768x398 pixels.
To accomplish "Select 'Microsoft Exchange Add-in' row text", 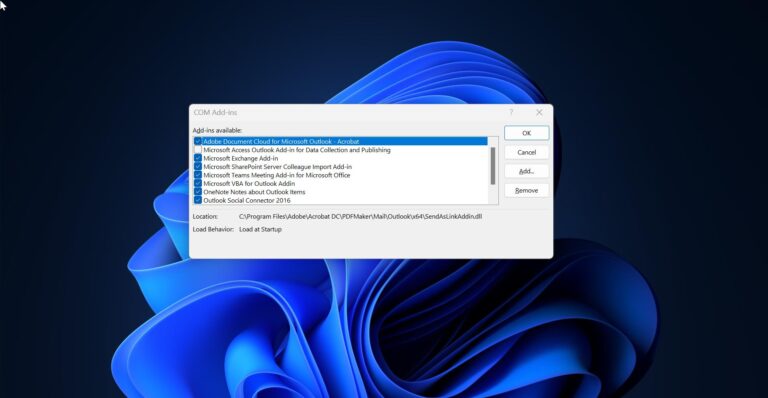I will (x=240, y=158).
